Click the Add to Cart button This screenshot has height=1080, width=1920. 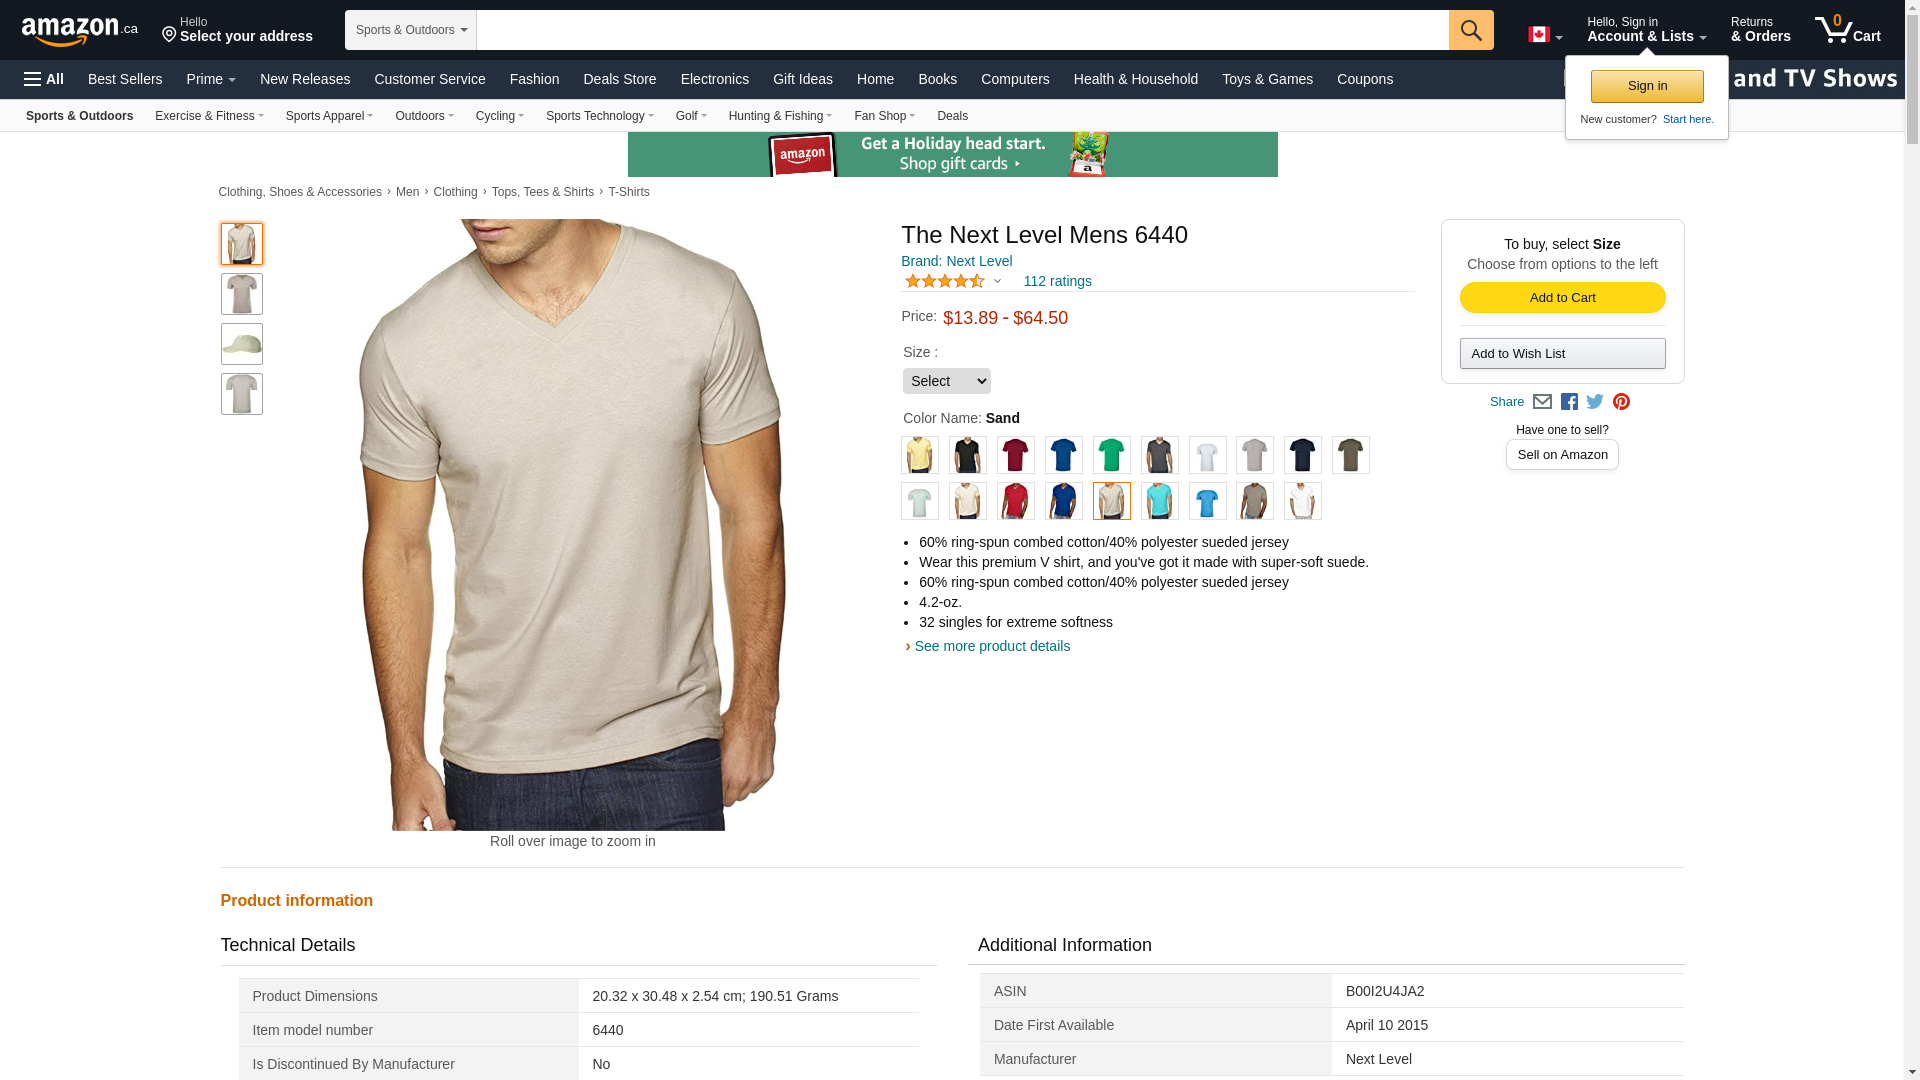coord(1562,297)
